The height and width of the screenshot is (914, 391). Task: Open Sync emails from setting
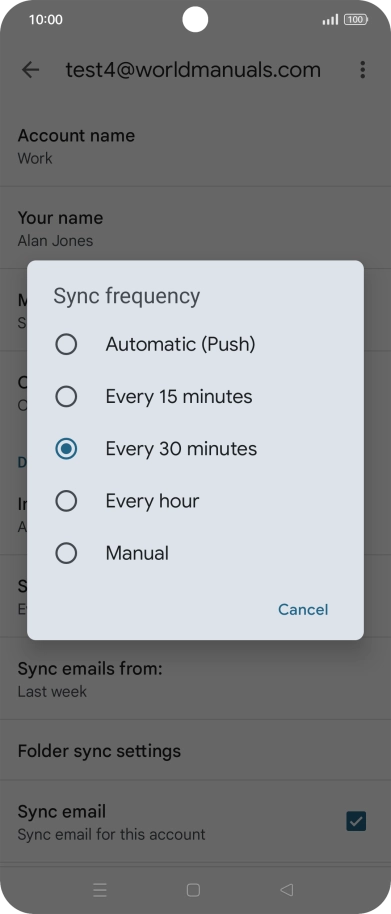(195, 680)
